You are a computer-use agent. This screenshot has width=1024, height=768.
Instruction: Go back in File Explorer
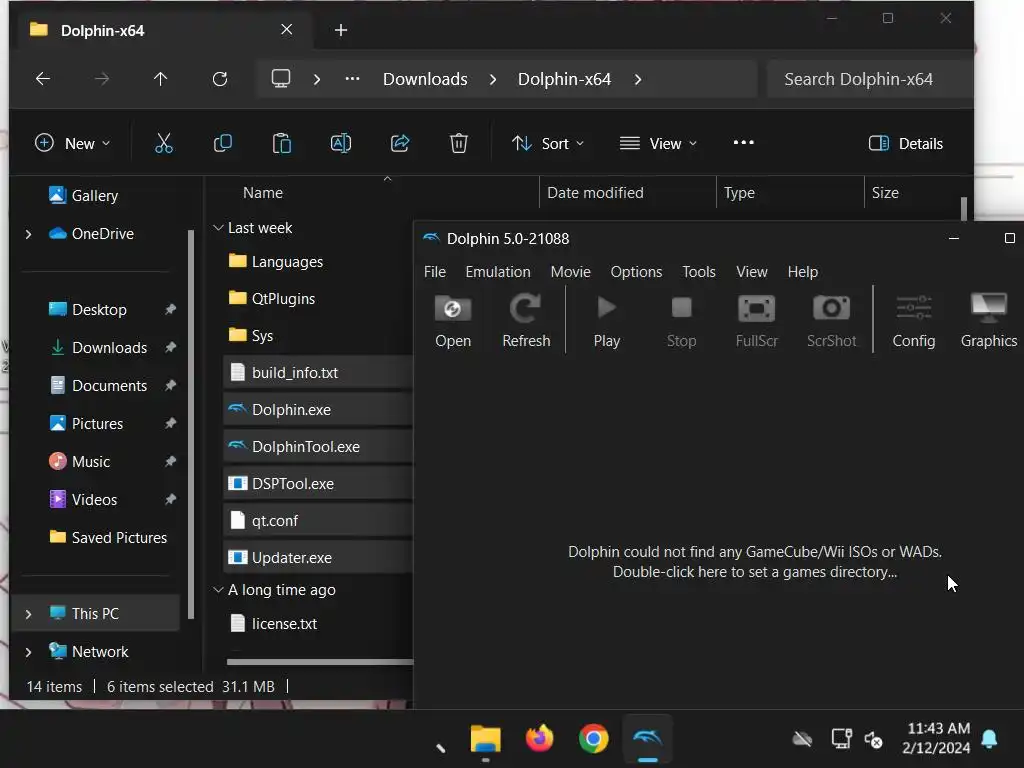[42, 79]
